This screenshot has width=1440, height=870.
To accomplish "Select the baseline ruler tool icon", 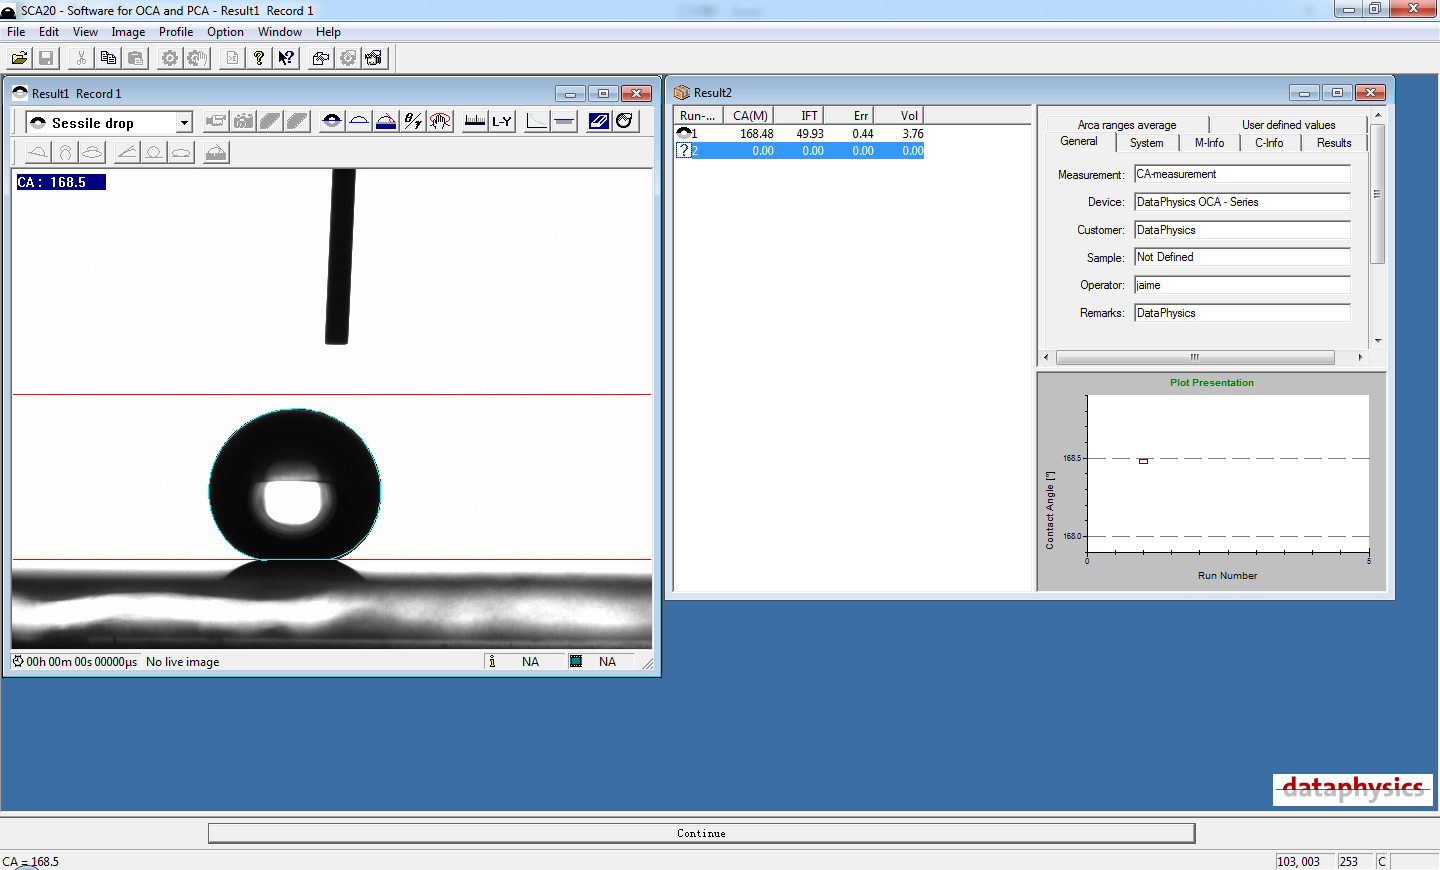I will pyautogui.click(x=474, y=121).
